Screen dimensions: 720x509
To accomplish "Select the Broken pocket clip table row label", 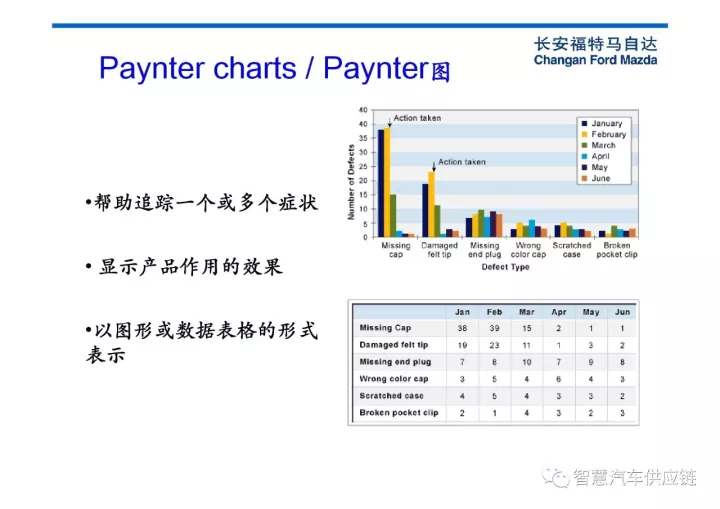I will (x=399, y=412).
